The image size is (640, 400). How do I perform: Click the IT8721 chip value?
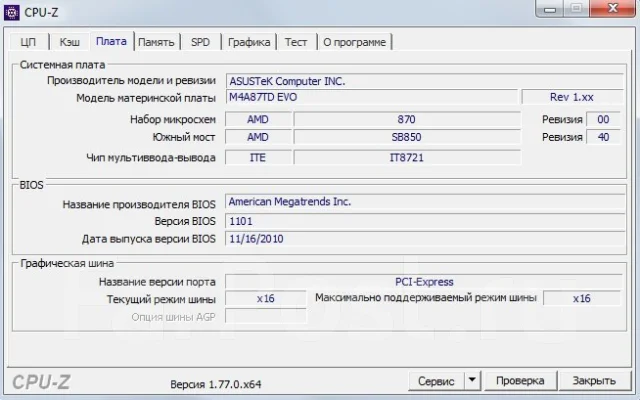coord(407,158)
